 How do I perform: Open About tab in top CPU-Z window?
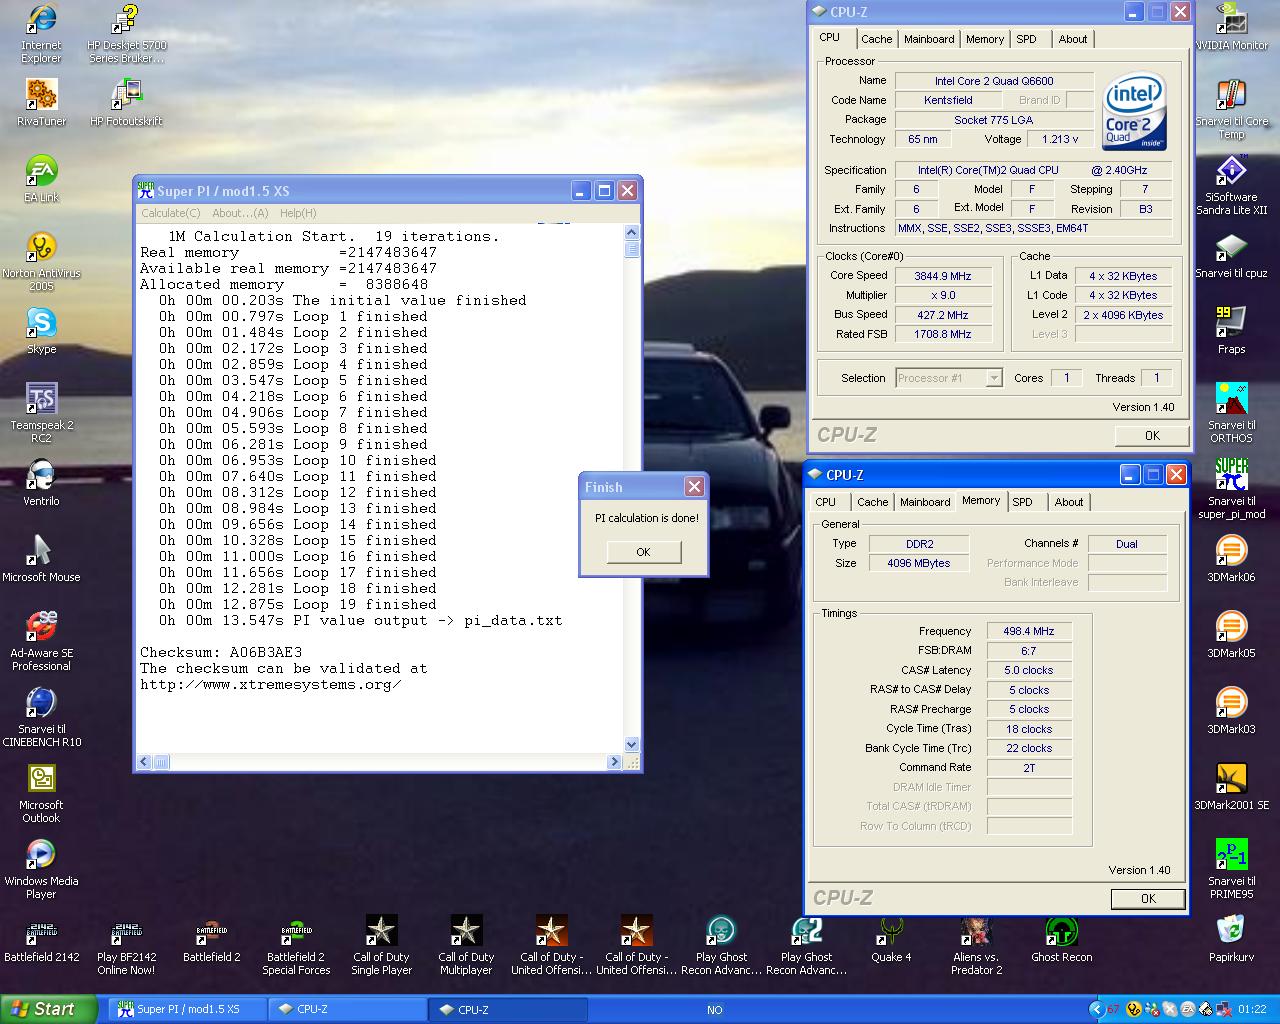pyautogui.click(x=1073, y=39)
